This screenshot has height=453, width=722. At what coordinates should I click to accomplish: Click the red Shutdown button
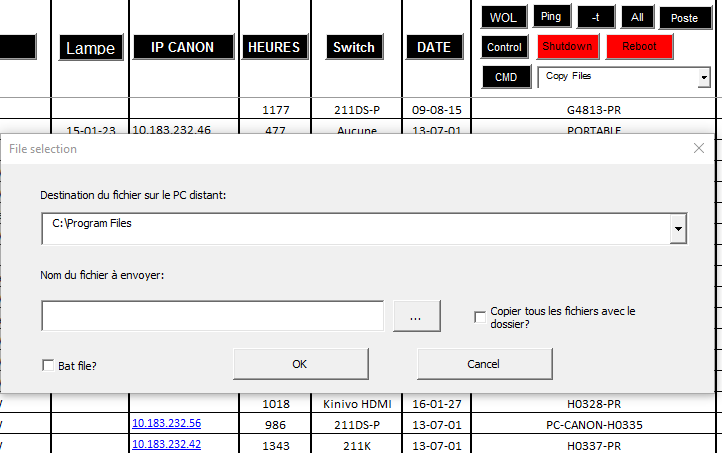[x=567, y=47]
